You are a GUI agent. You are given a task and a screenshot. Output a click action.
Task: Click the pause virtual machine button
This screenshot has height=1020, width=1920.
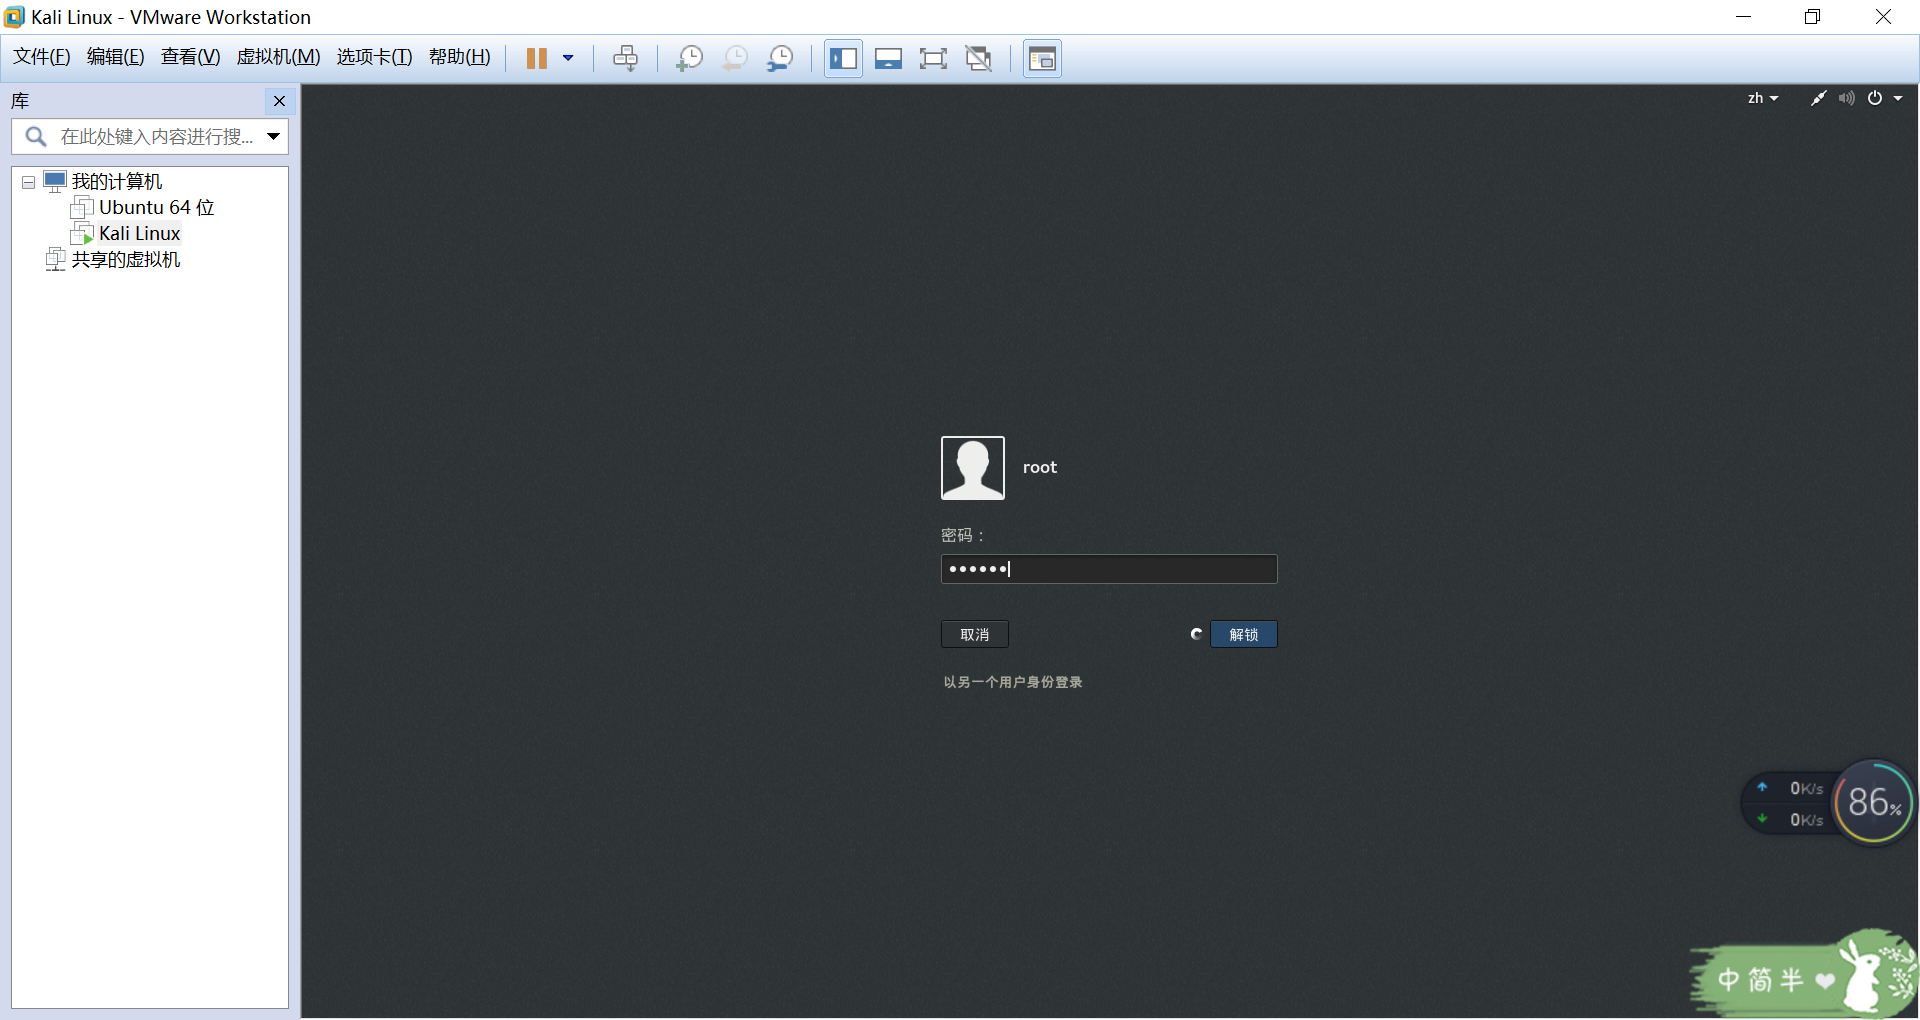pos(537,58)
